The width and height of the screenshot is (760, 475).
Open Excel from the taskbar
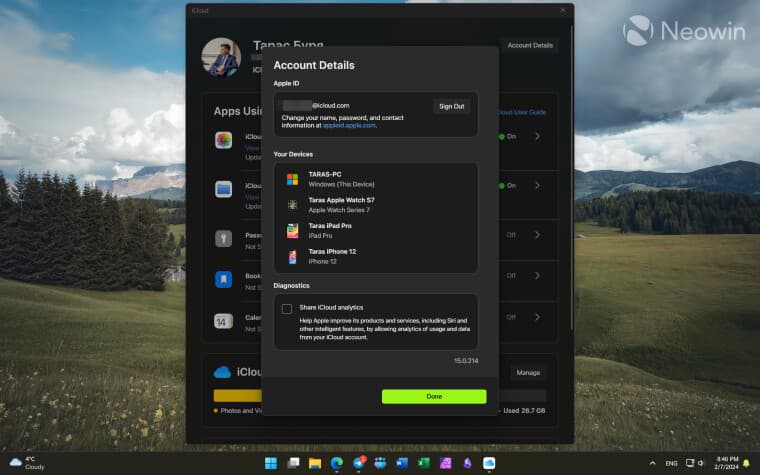coord(424,463)
